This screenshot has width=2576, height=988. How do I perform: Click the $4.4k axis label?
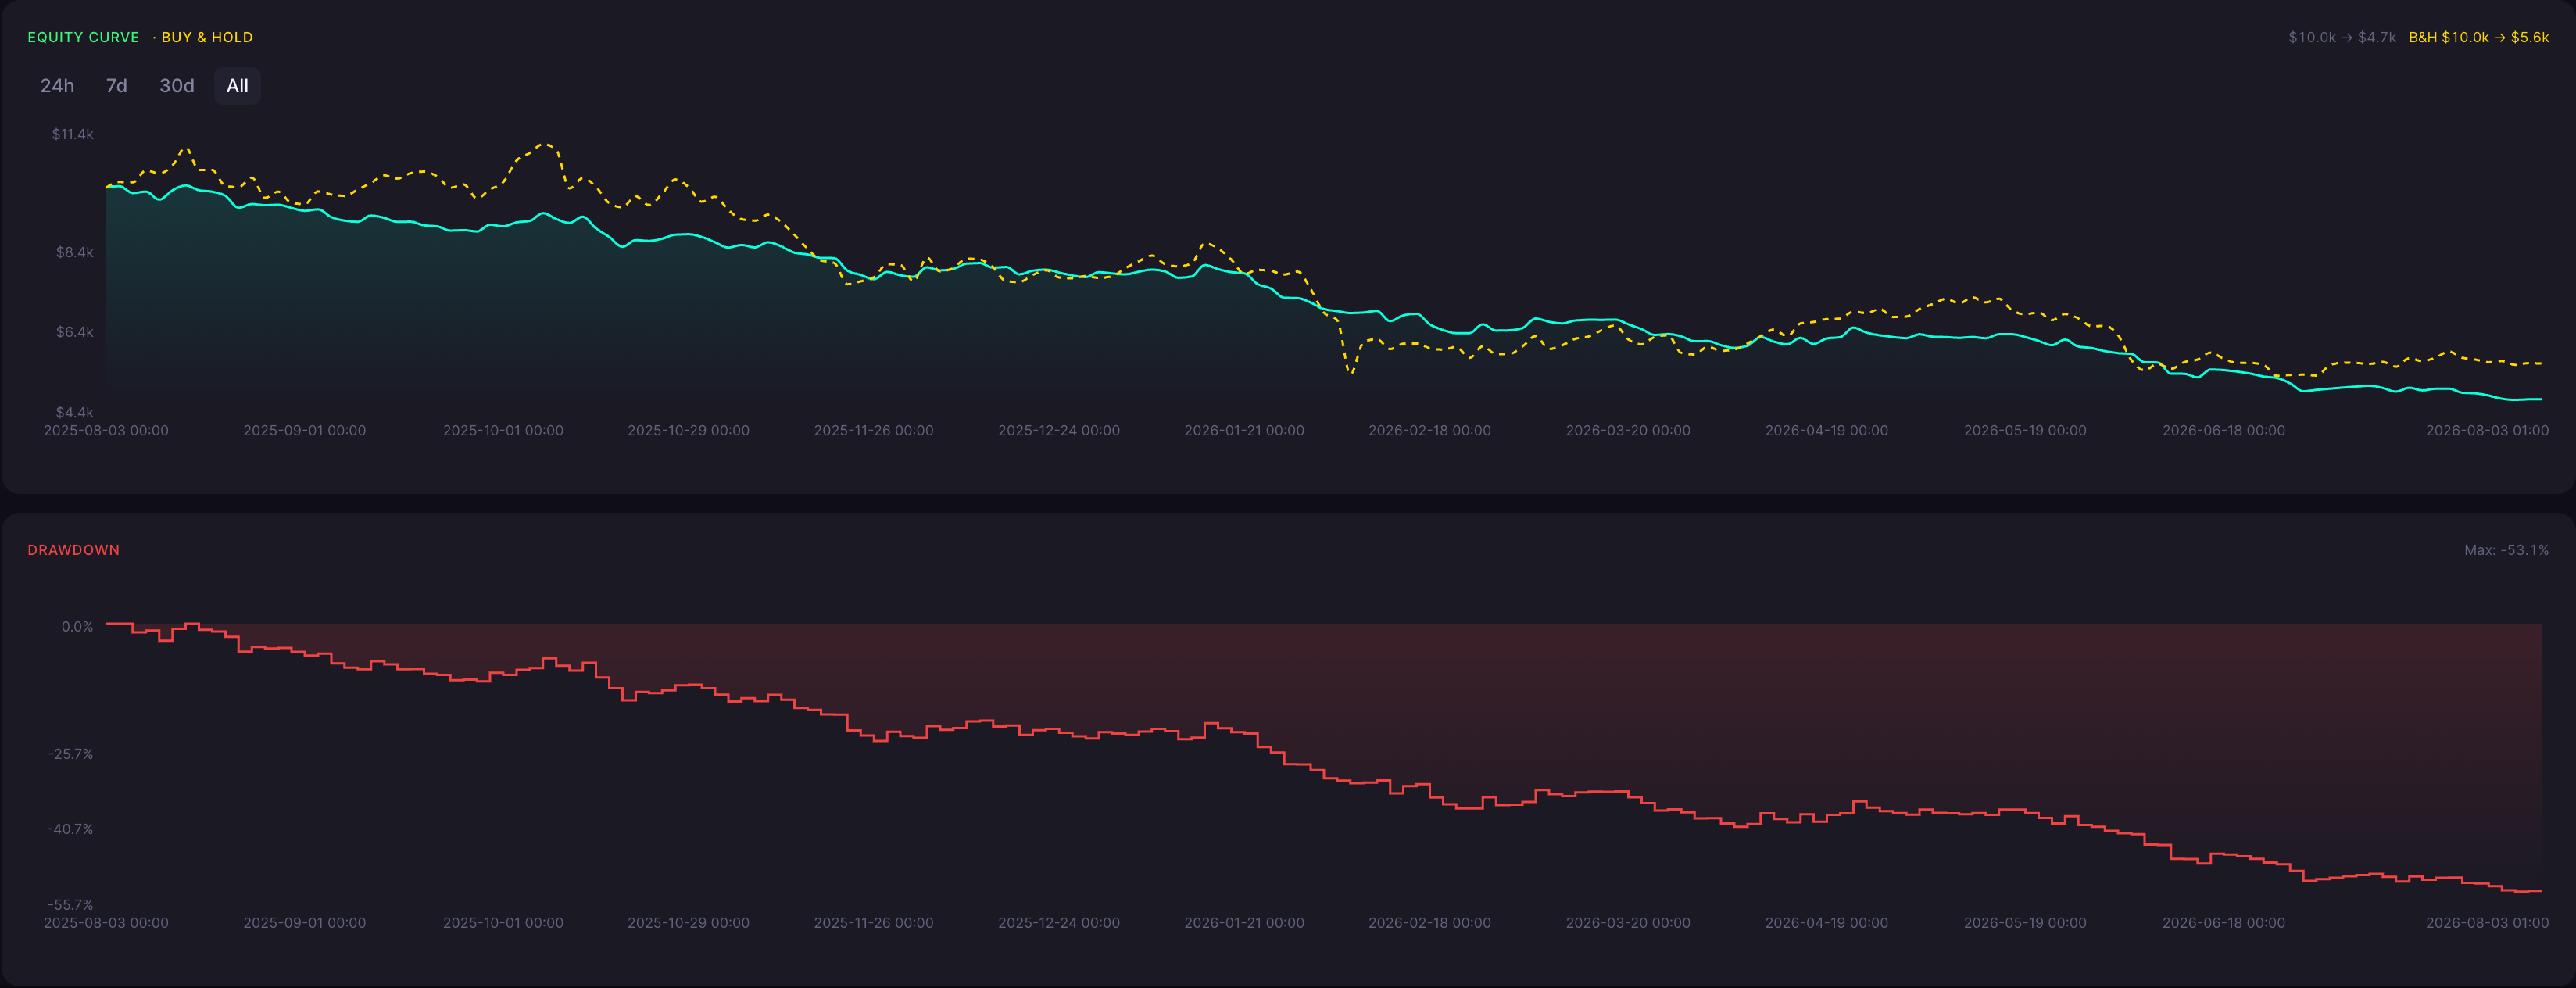coord(75,412)
